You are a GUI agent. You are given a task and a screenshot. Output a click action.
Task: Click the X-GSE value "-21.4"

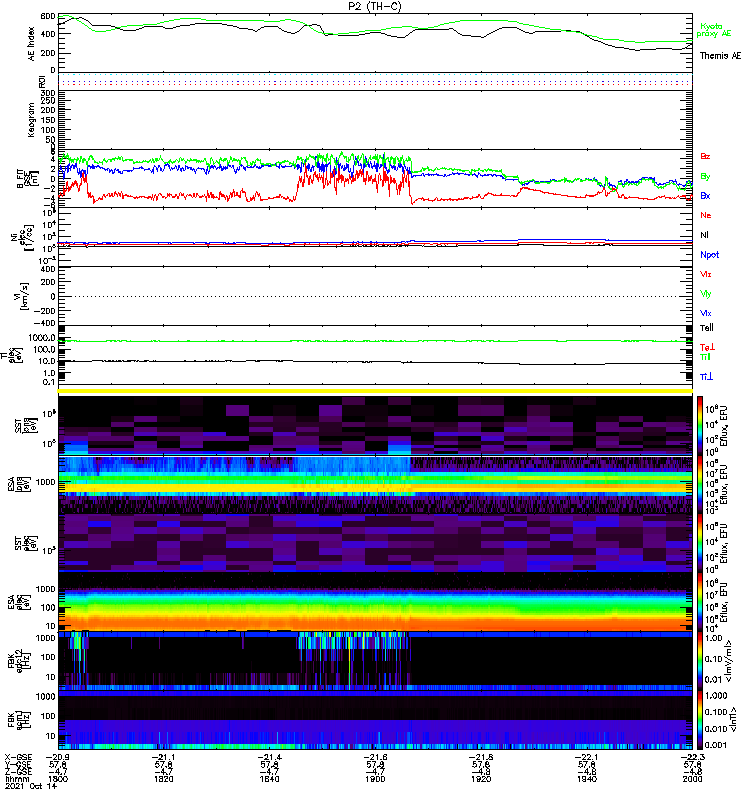point(269,757)
